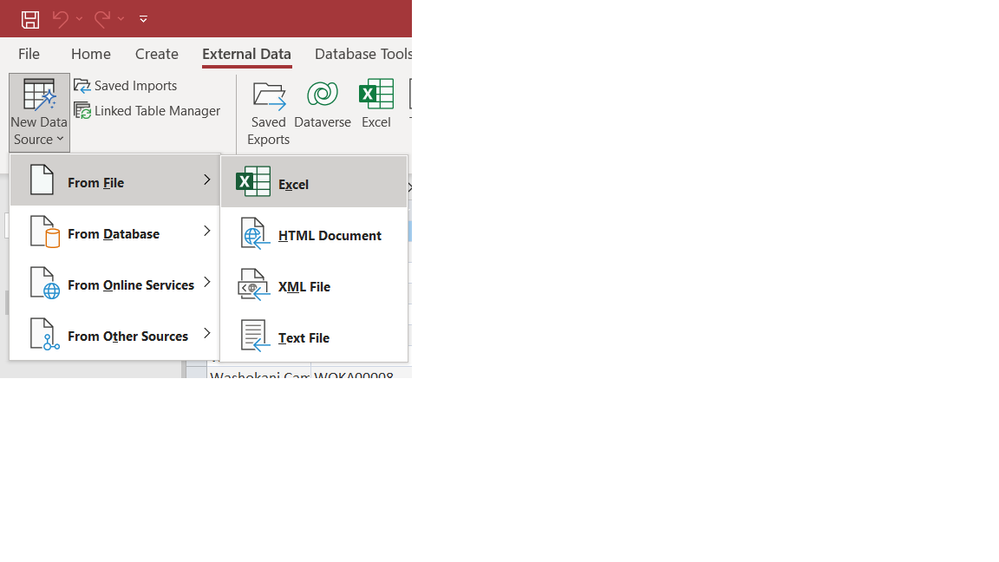The height and width of the screenshot is (562, 999).
Task: Expand the From File submenu chevron
Action: [207, 180]
